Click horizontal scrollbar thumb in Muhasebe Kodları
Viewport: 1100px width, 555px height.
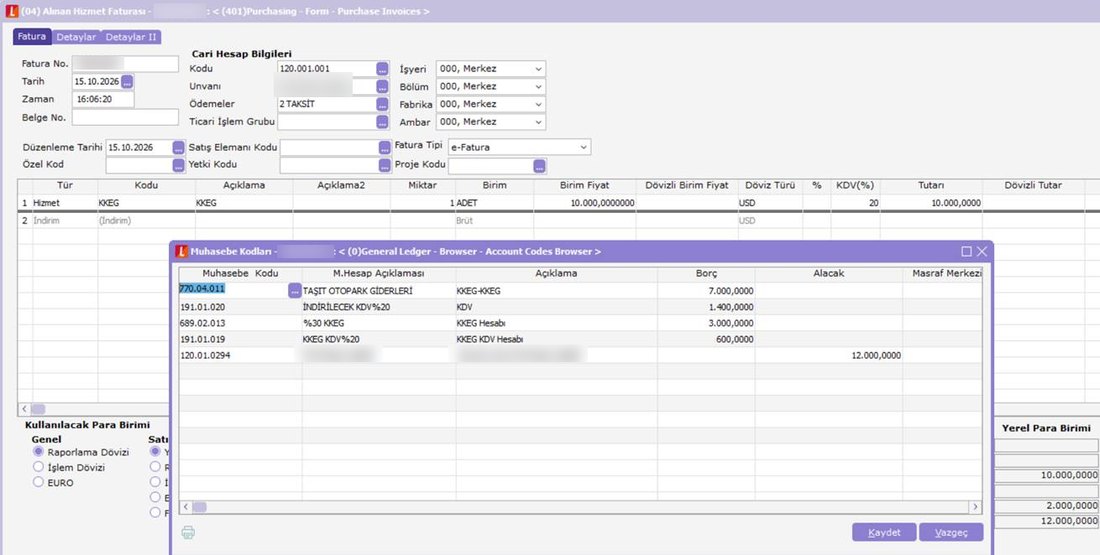coord(199,507)
